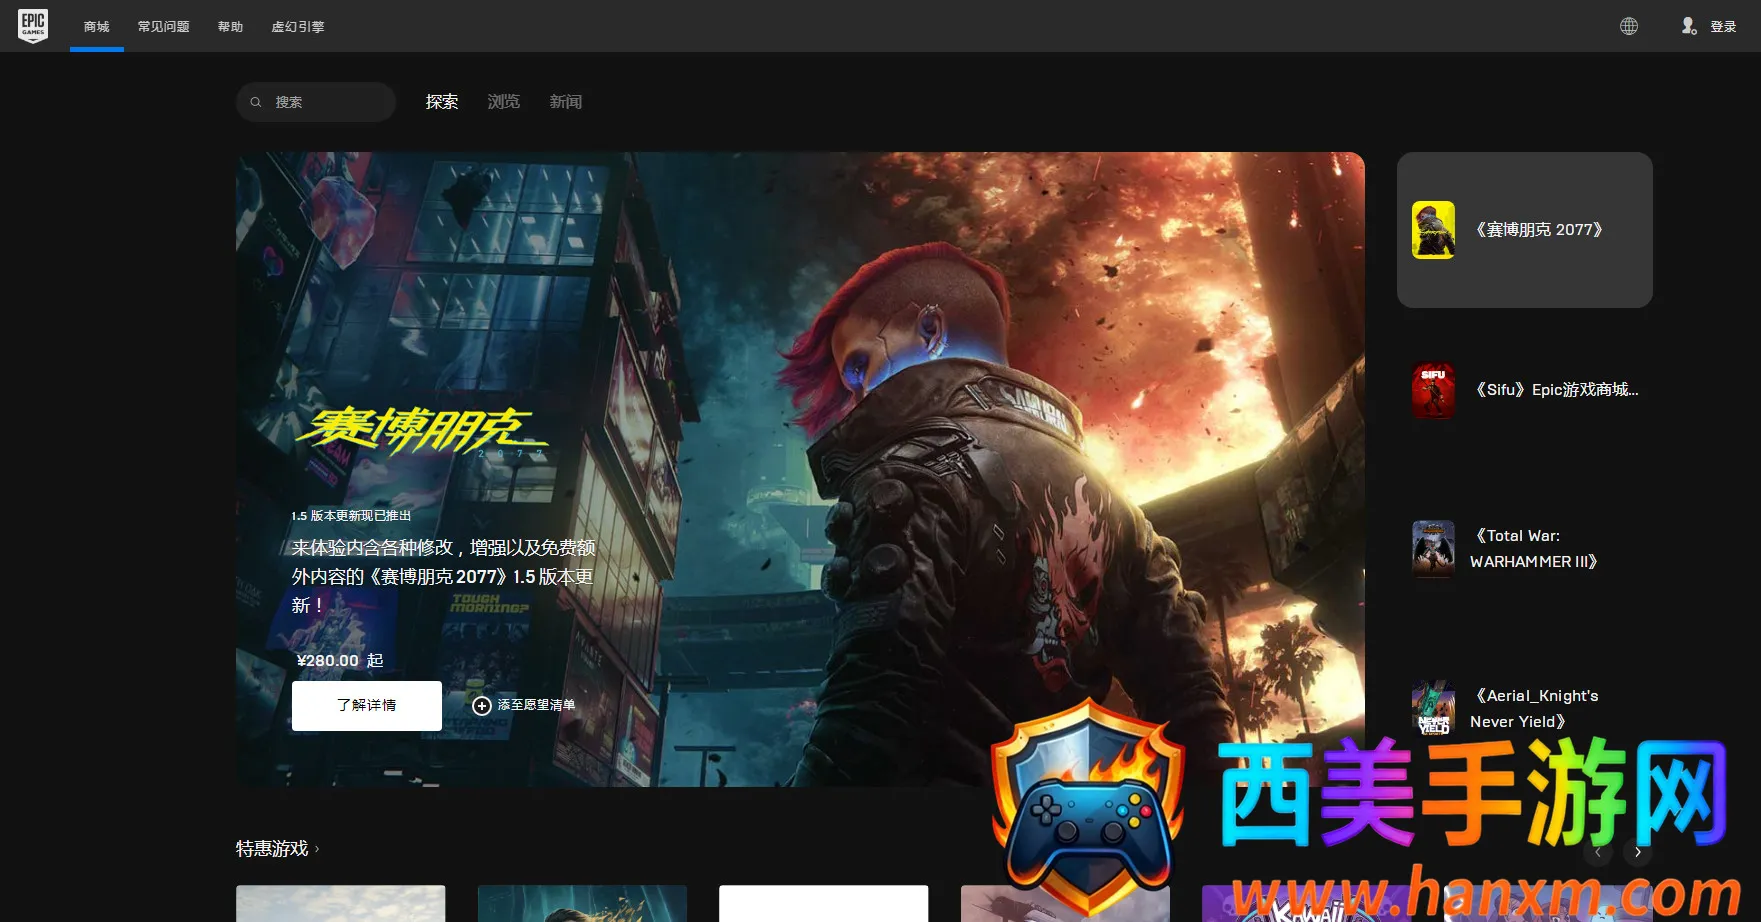The image size is (1761, 922).
Task: Open the language selection globe icon
Action: coord(1628,26)
